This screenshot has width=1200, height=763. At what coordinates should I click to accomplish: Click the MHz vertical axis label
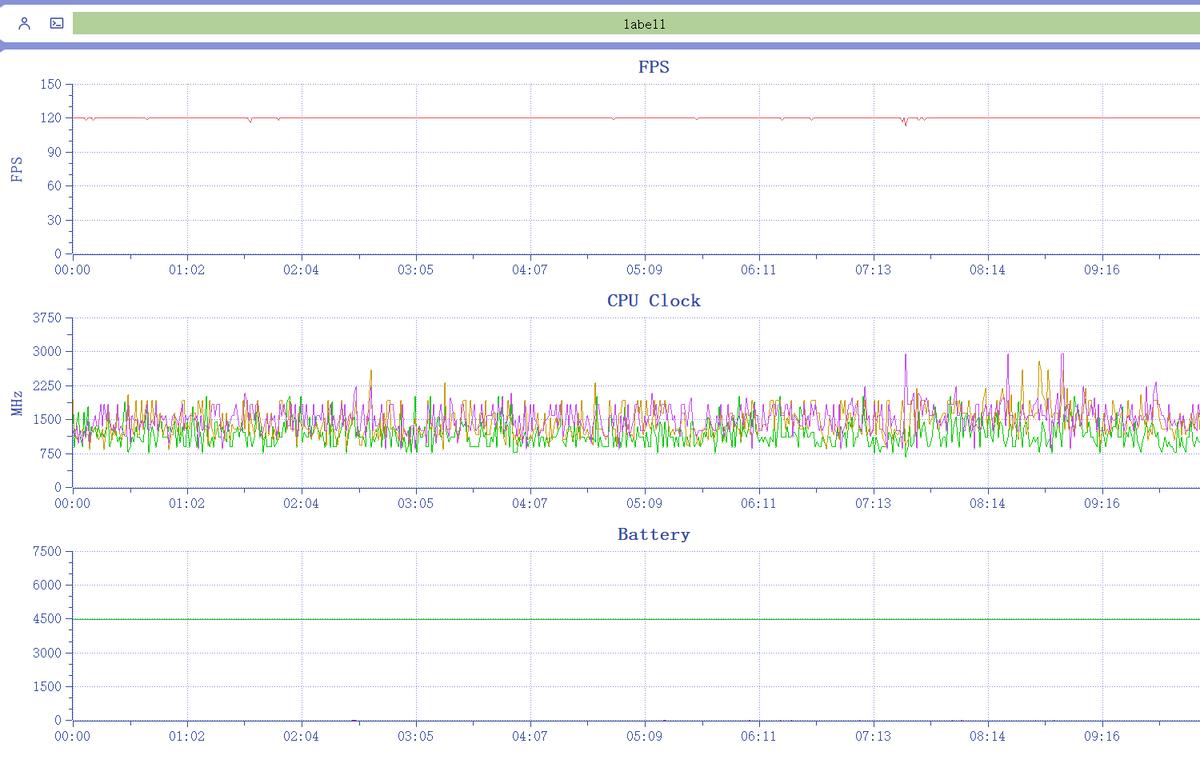[x=17, y=404]
